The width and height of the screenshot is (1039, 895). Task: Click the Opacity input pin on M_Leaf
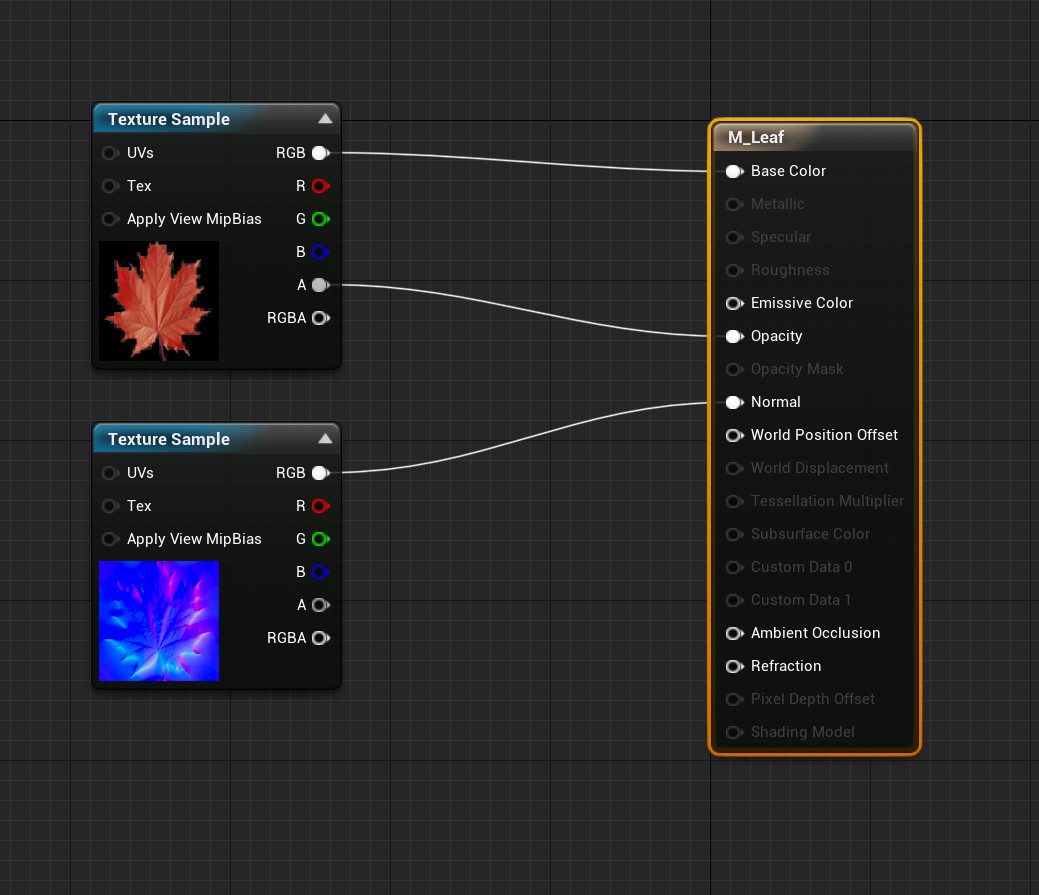coord(734,336)
